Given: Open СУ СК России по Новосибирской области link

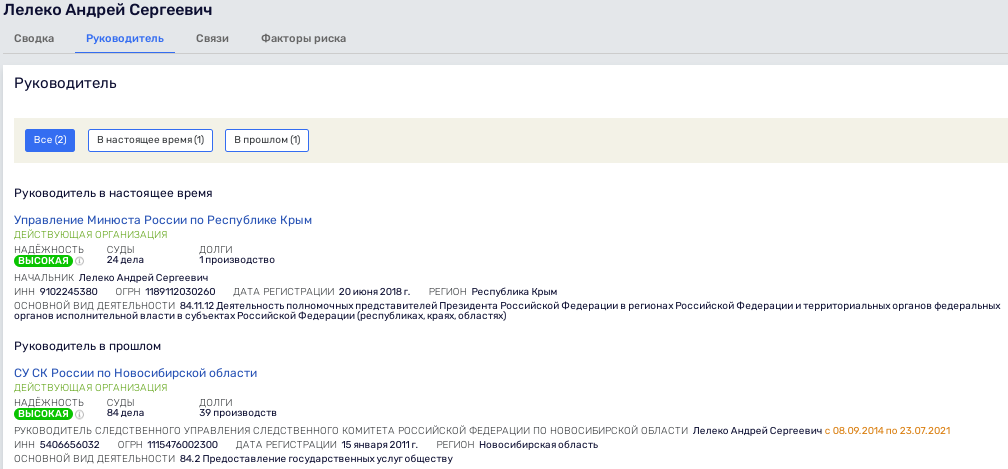Looking at the screenshot, I should point(135,373).
